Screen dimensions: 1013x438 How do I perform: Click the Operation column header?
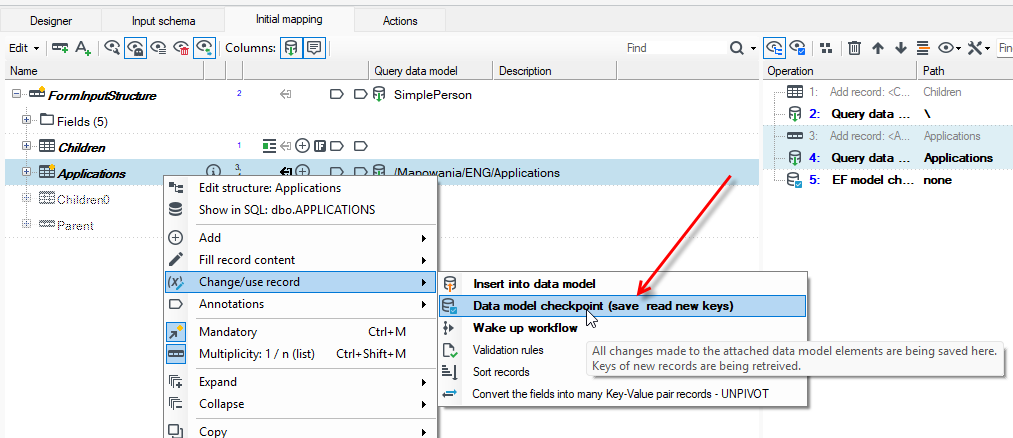pos(839,71)
